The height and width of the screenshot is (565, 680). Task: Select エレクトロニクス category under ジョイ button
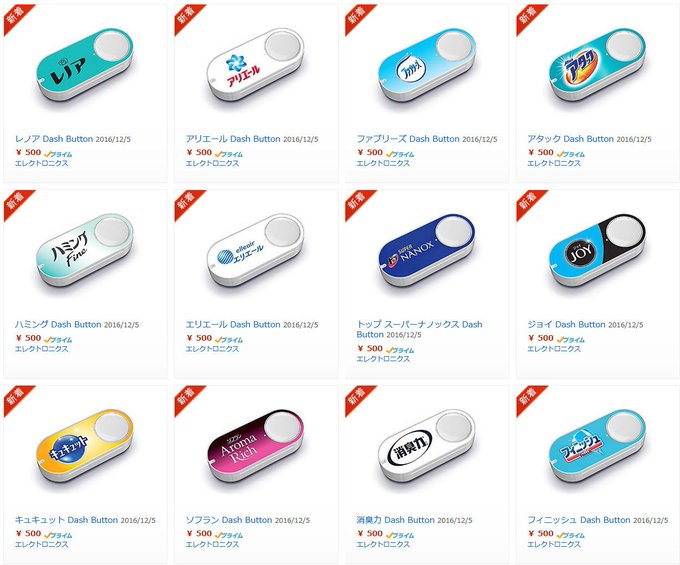554,349
